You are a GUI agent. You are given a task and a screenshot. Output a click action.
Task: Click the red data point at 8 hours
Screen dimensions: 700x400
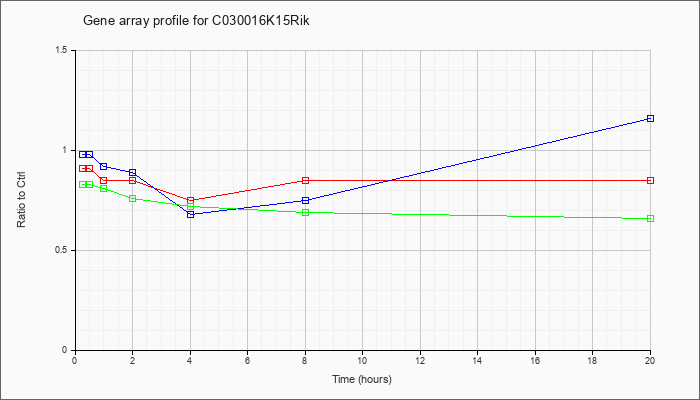point(305,180)
